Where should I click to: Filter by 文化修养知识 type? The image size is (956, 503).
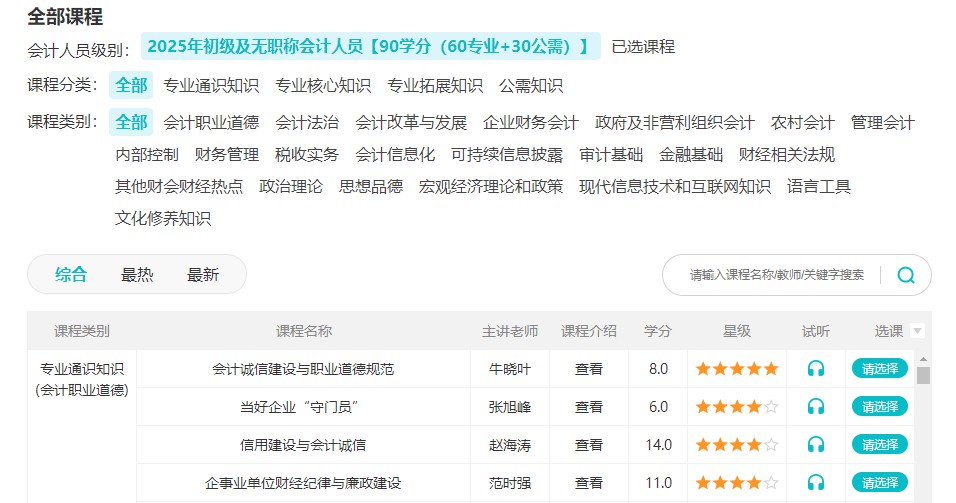[x=163, y=218]
